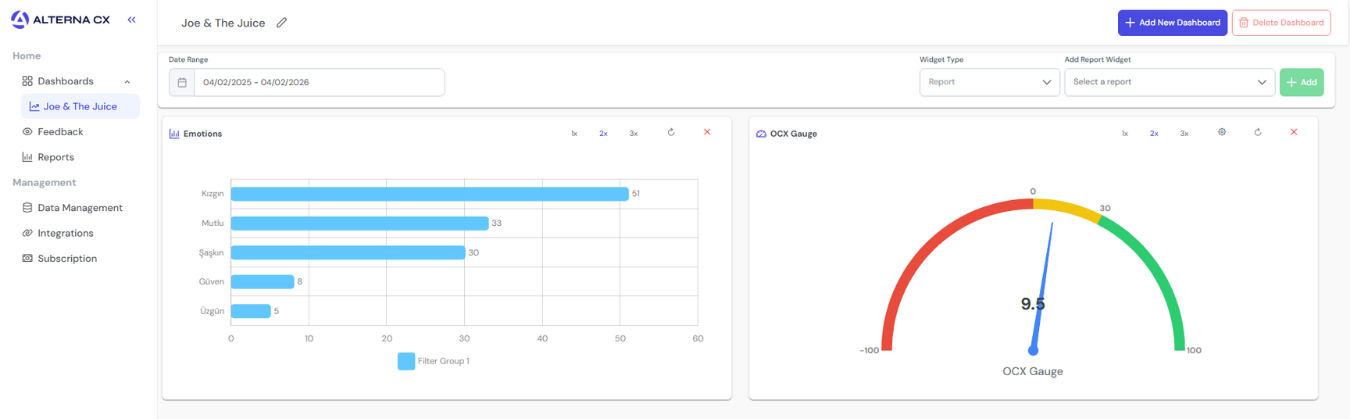This screenshot has width=1350, height=419.
Task: Open OCX Gauge widget settings gear
Action: click(1221, 132)
